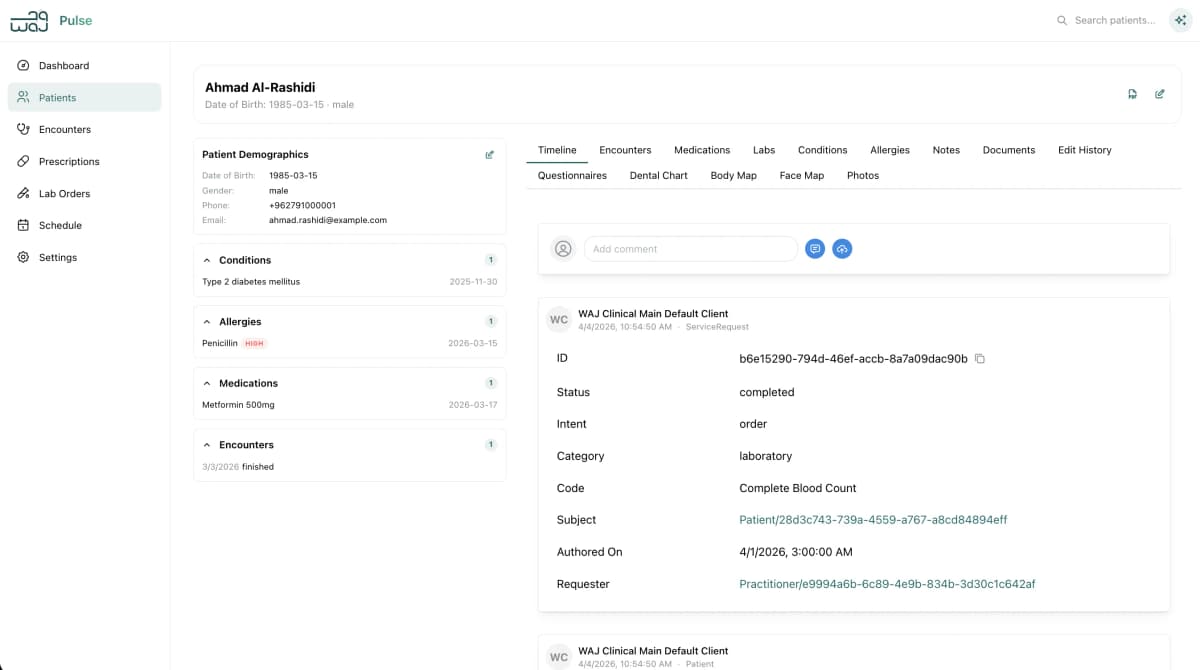
Task: Open the Dashboard from the sidebar
Action: pos(63,65)
